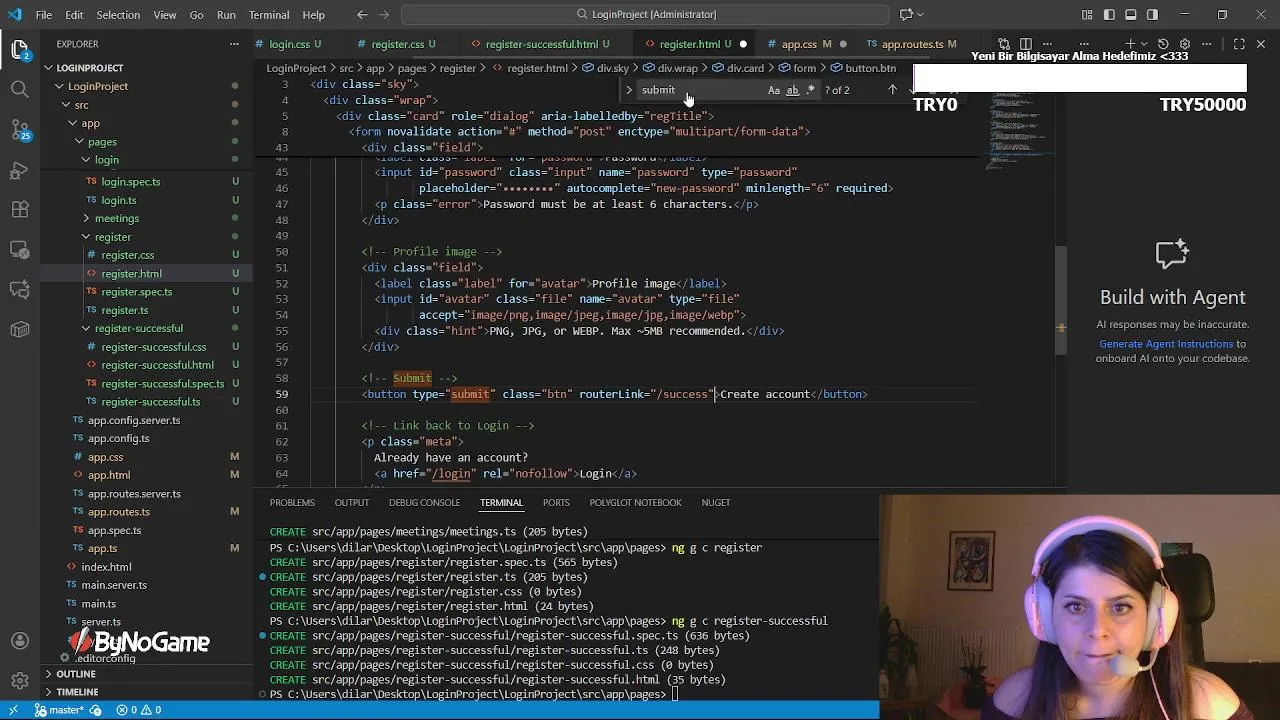
Task: Open the Copilot chat icon in the title bar
Action: [x=906, y=14]
